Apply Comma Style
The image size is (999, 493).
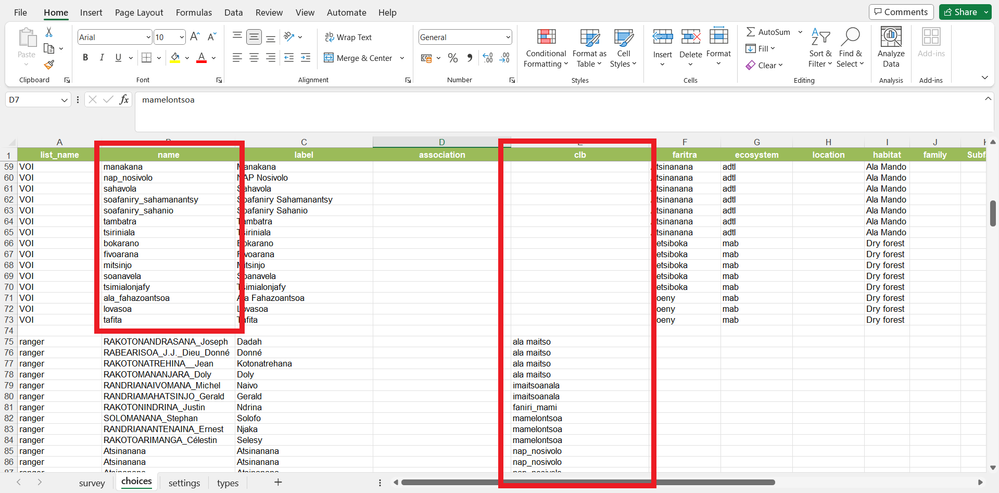pos(470,58)
